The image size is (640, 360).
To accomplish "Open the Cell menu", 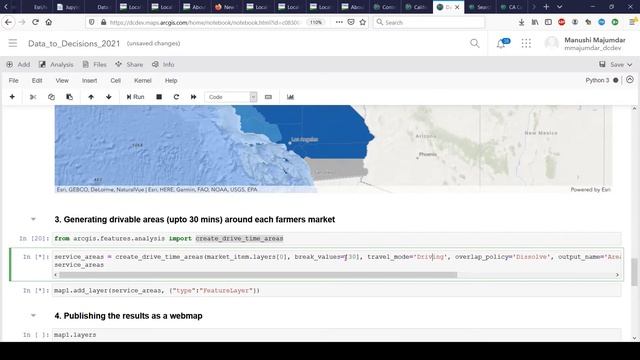I will pyautogui.click(x=116, y=81).
